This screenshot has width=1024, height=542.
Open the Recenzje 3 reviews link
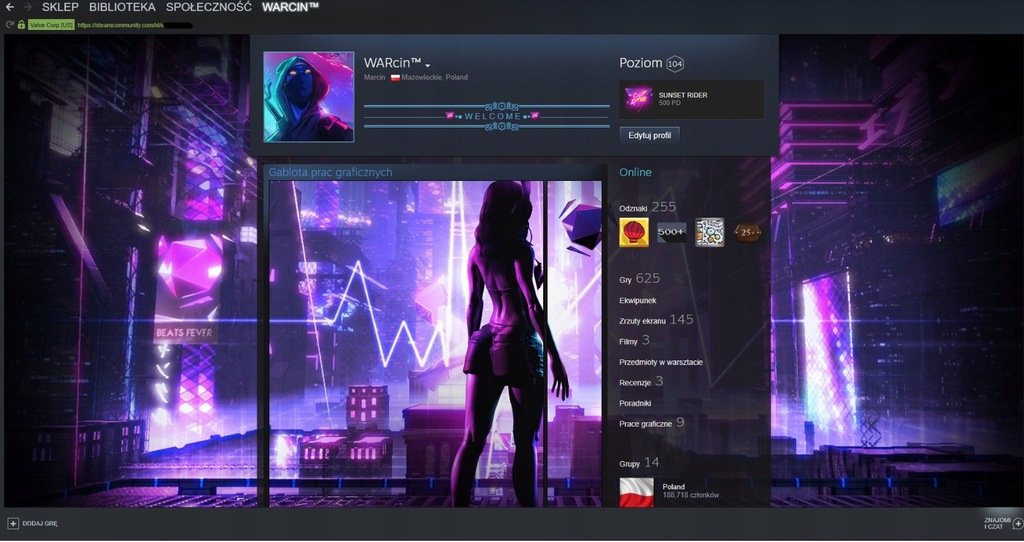click(x=641, y=381)
